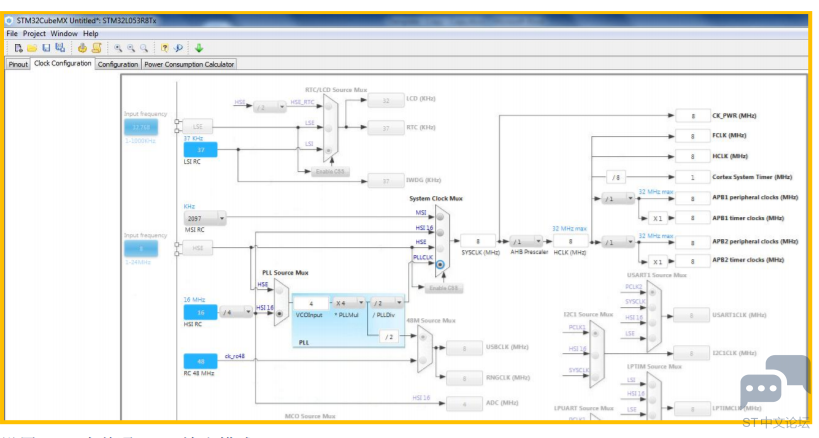Click the blue HSI RC 16 box
This screenshot has width=819, height=438.
click(x=201, y=312)
